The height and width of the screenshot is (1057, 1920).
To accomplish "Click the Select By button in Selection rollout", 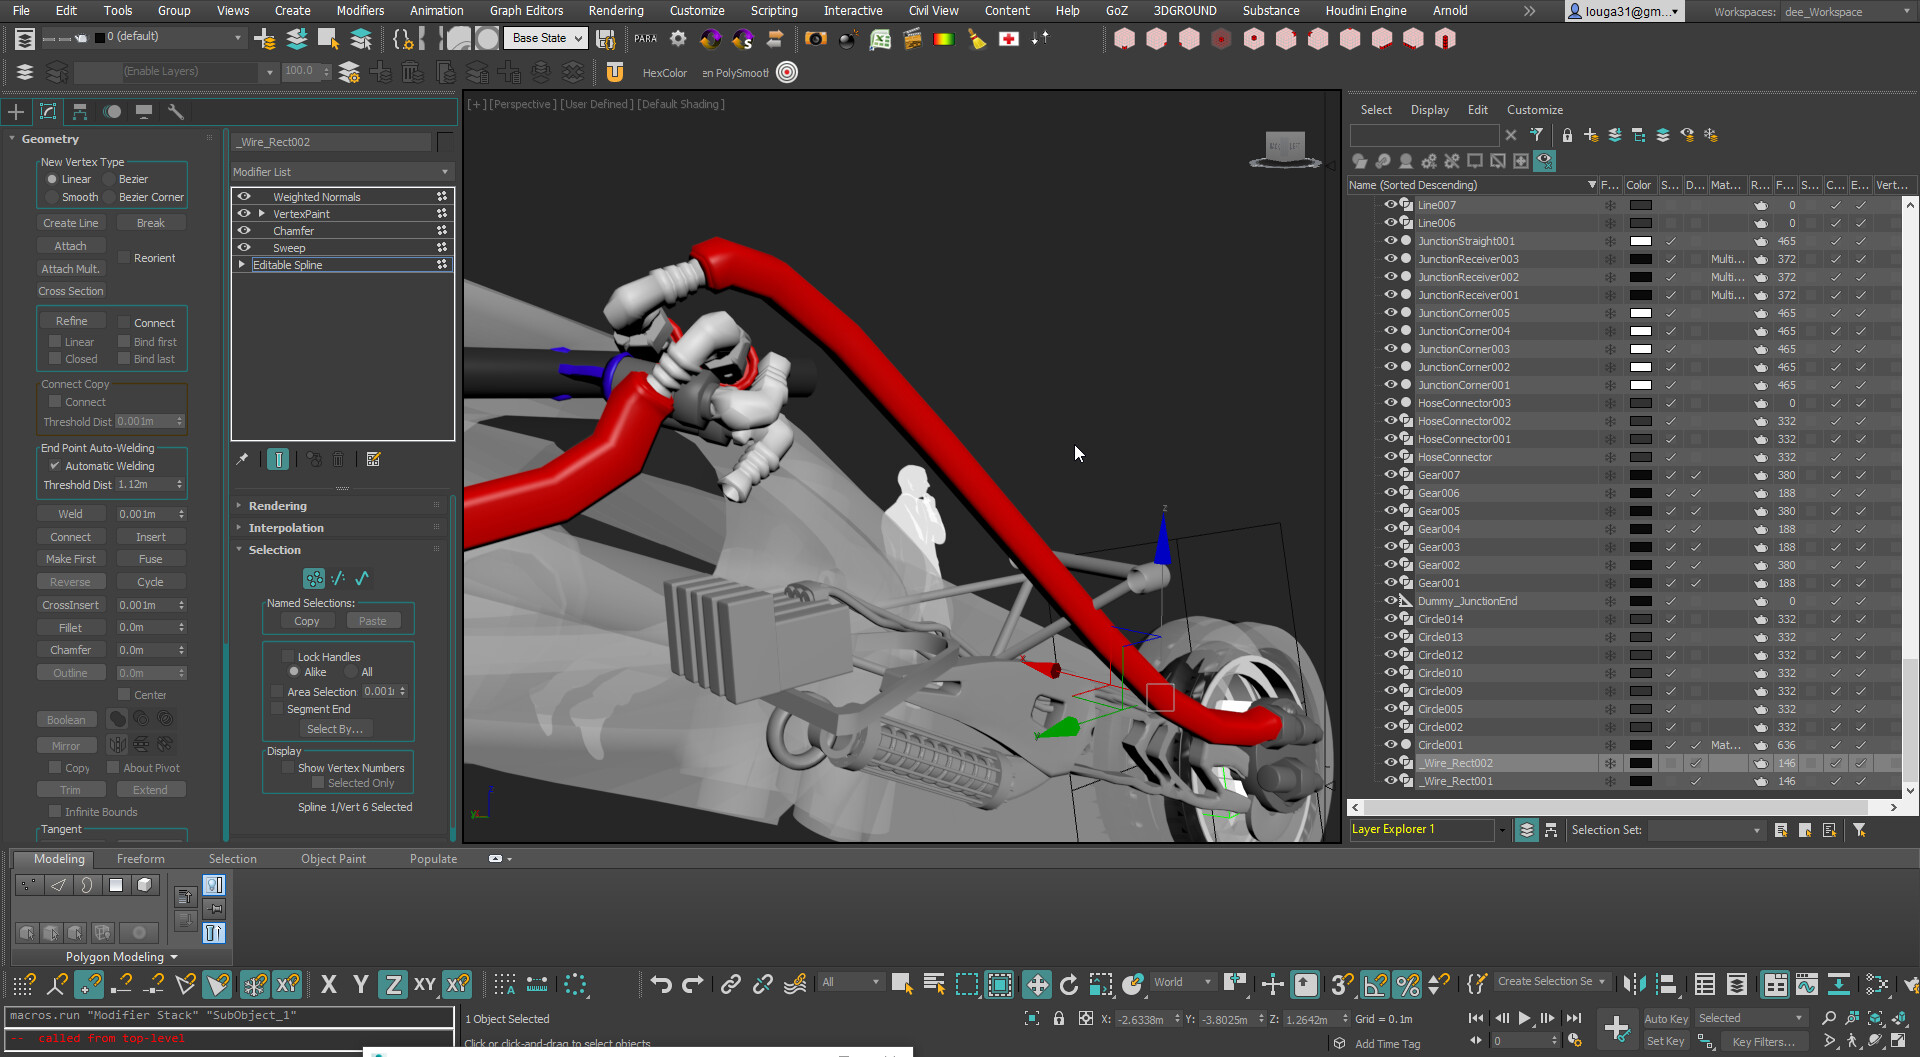I will (x=336, y=728).
